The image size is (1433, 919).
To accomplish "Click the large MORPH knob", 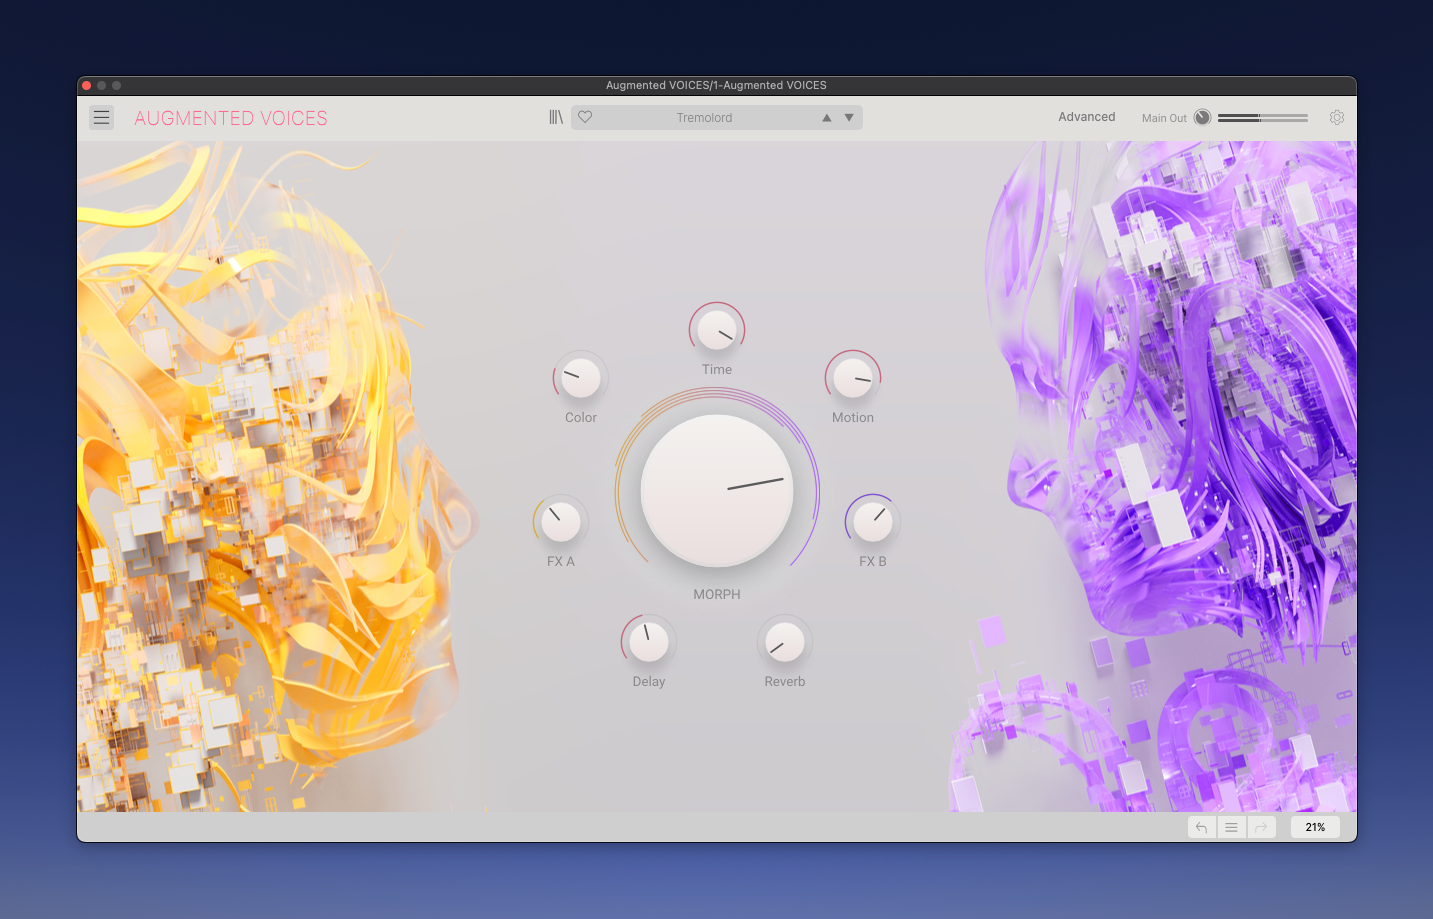I will tap(717, 491).
